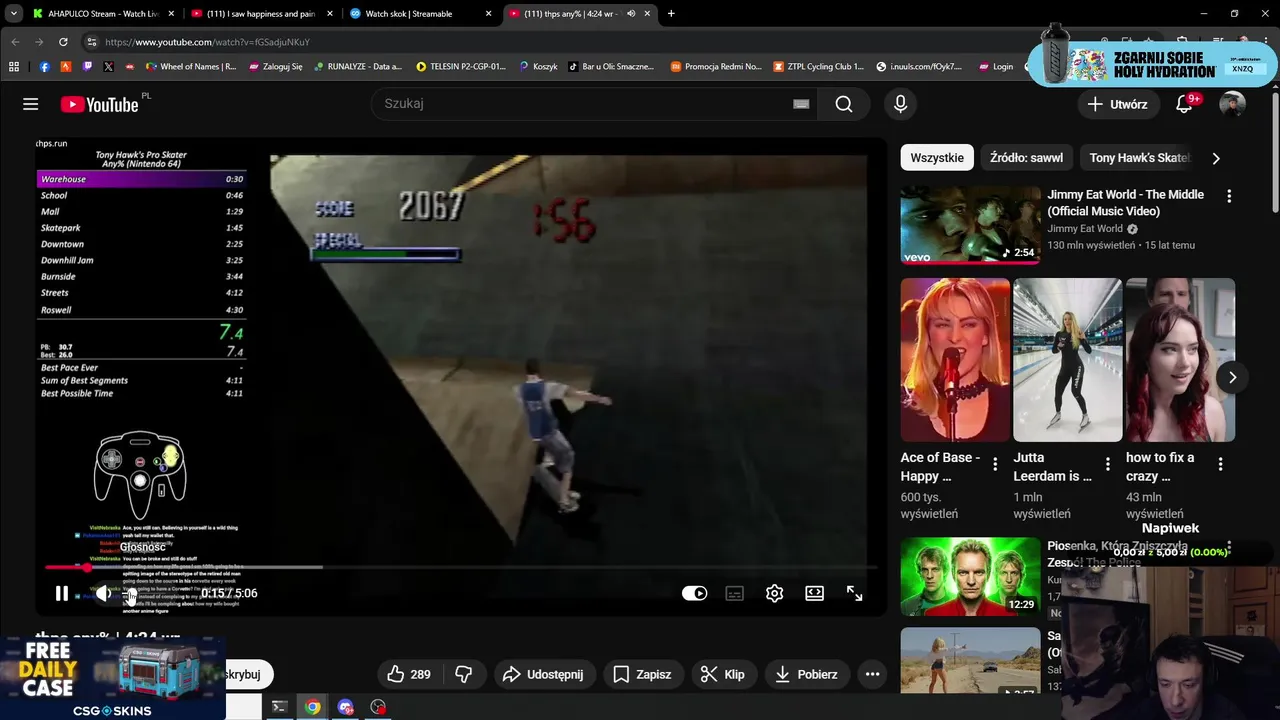Open the Twitch bookmark icon
This screenshot has width=1280, height=720.
pyautogui.click(x=87, y=66)
